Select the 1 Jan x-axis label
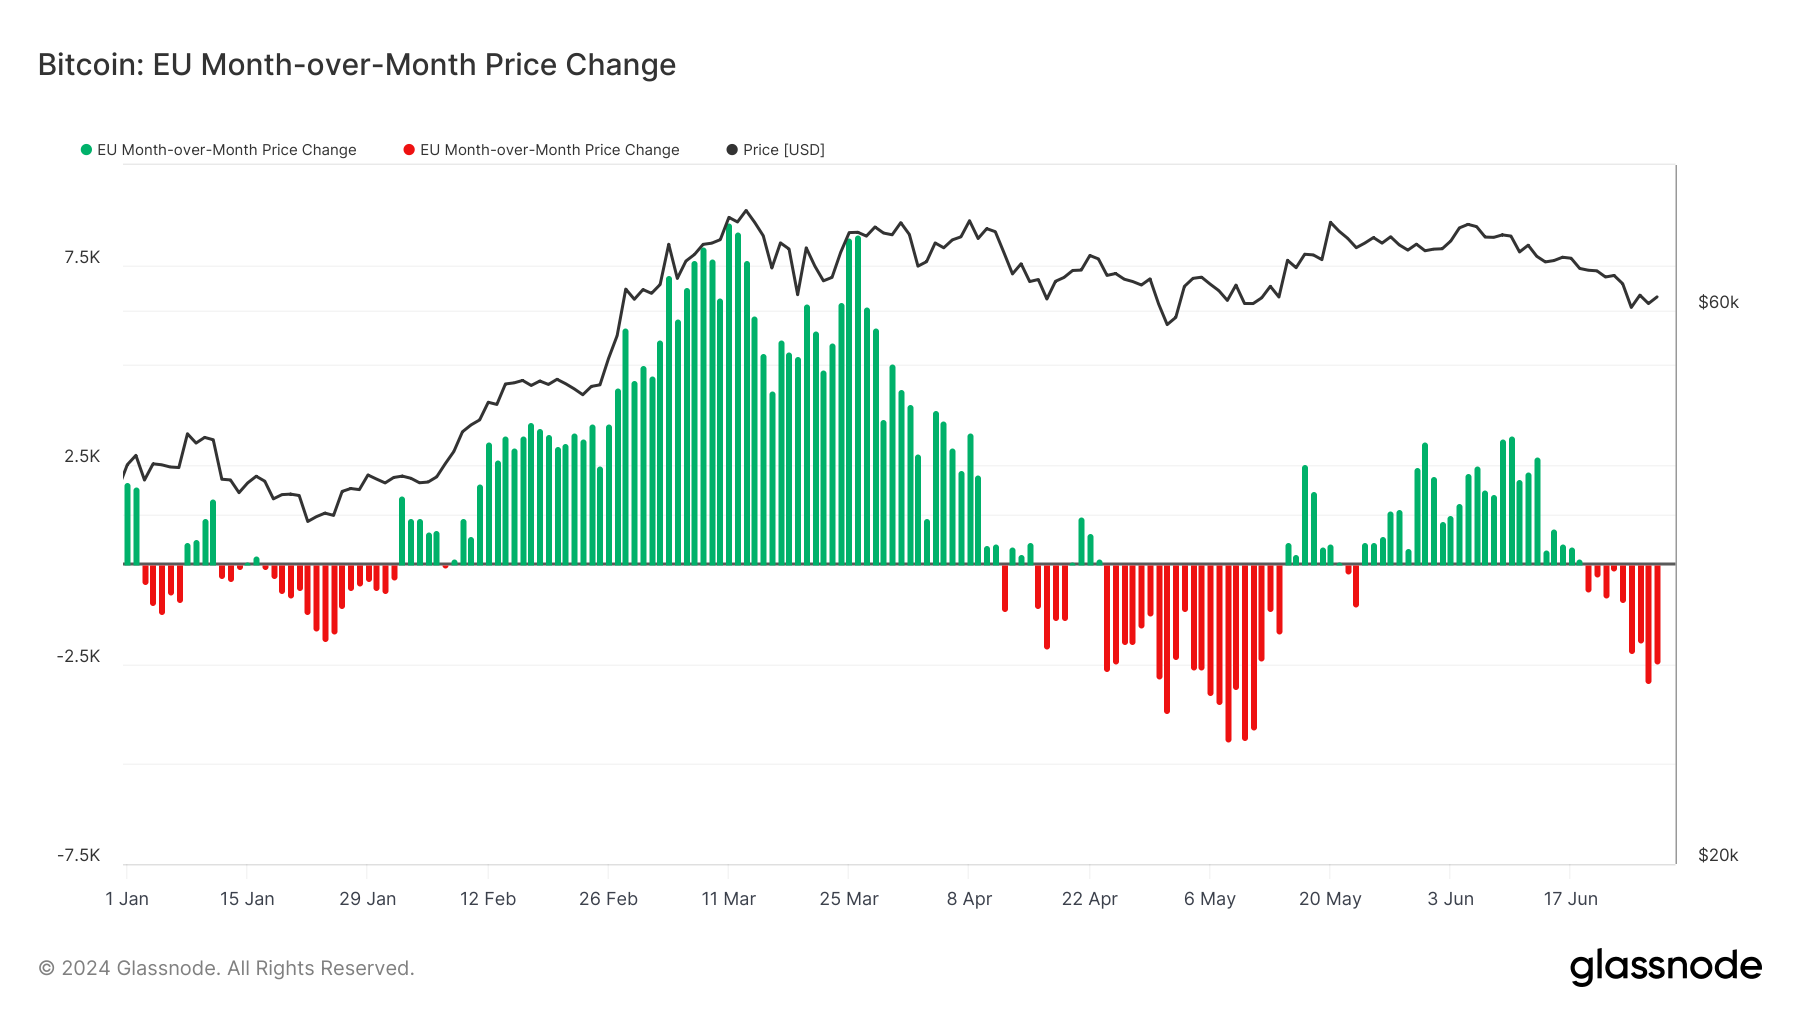 [x=127, y=899]
